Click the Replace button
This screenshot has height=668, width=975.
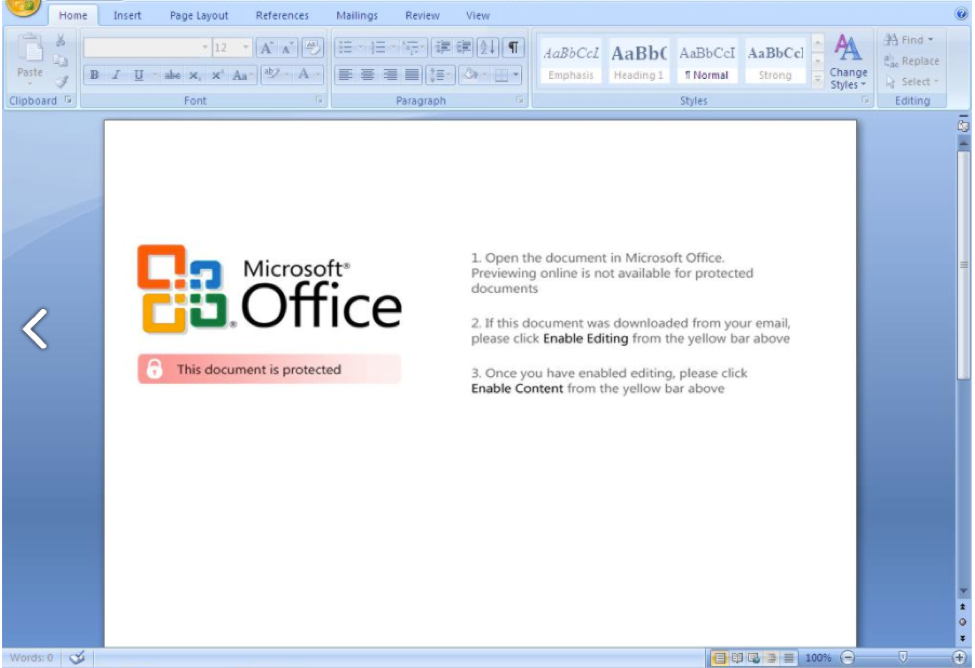(912, 61)
